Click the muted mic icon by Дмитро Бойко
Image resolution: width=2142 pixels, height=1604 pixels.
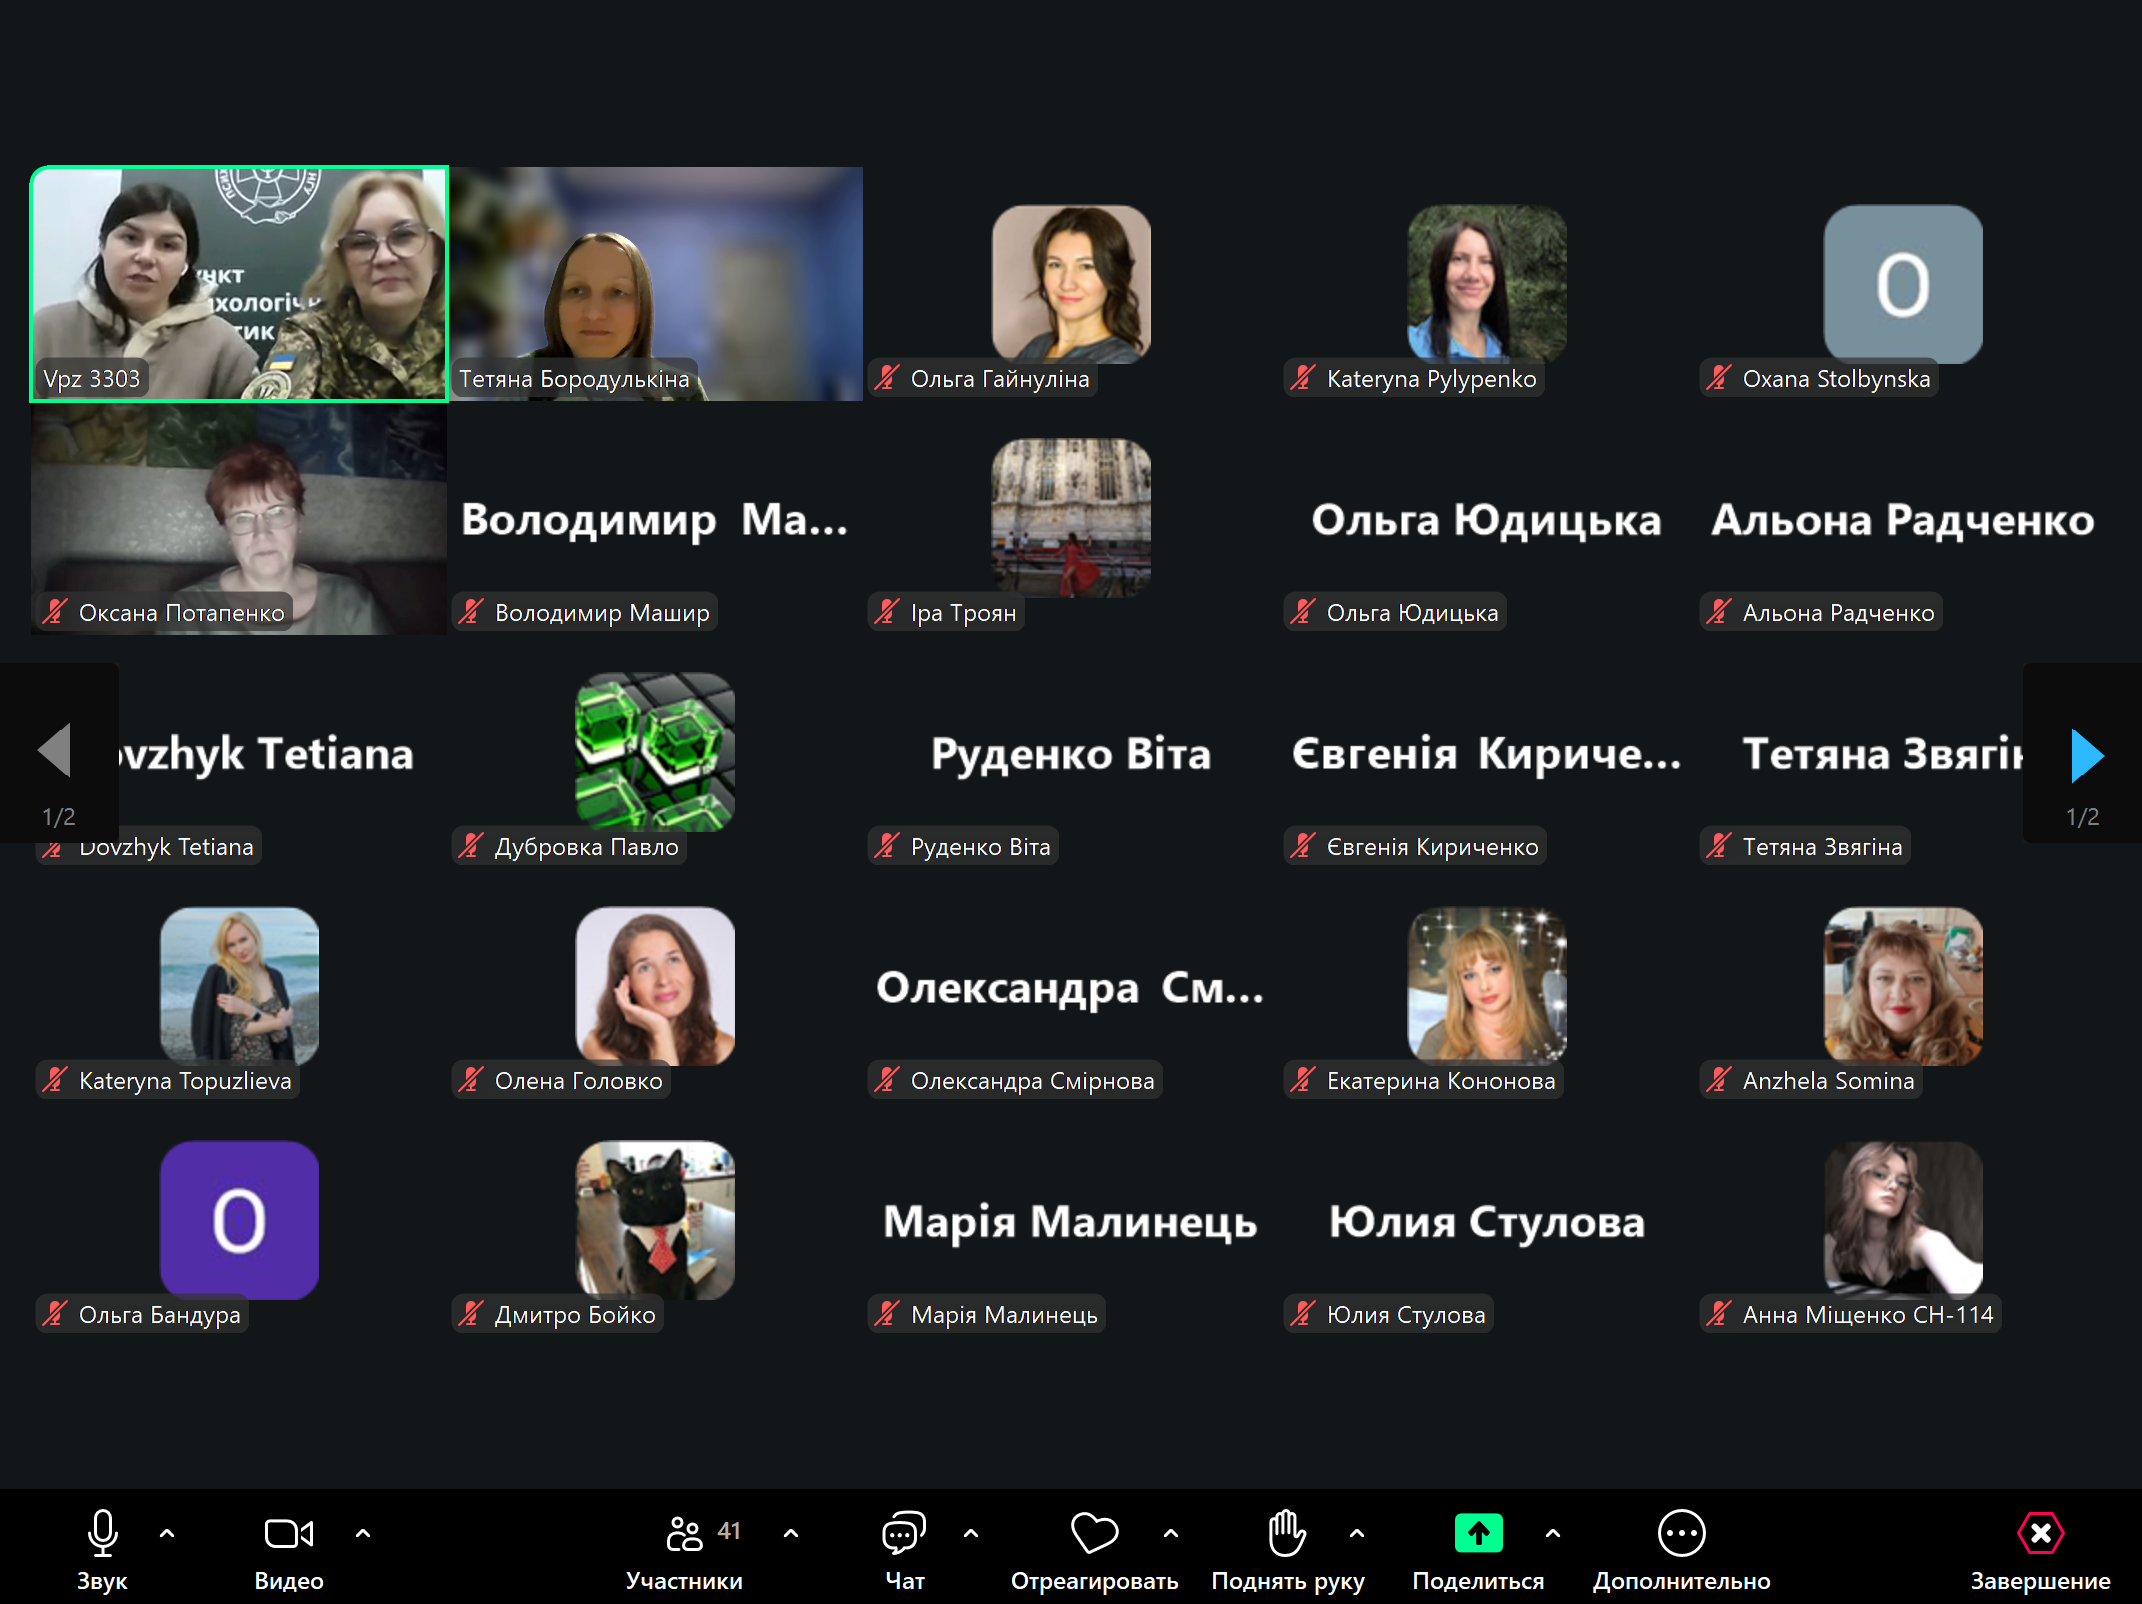(471, 1314)
